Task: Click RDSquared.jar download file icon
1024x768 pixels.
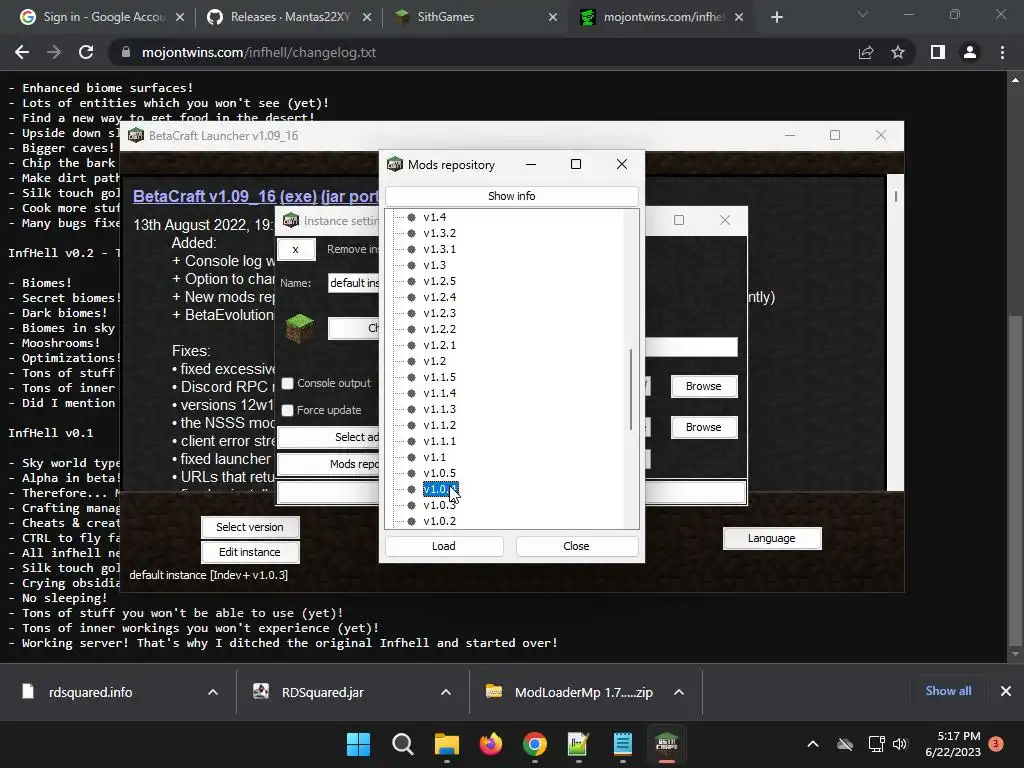Action: coord(261,692)
